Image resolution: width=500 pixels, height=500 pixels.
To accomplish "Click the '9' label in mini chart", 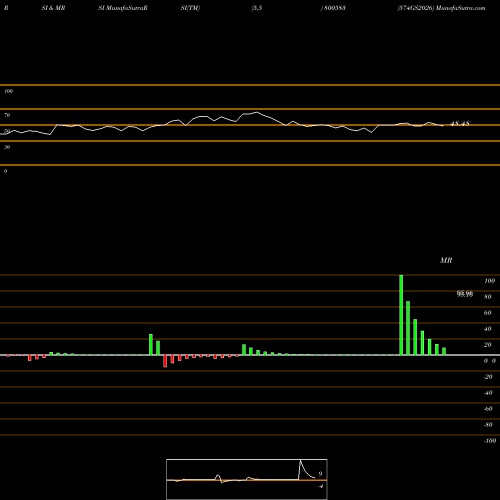I will click(320, 474).
